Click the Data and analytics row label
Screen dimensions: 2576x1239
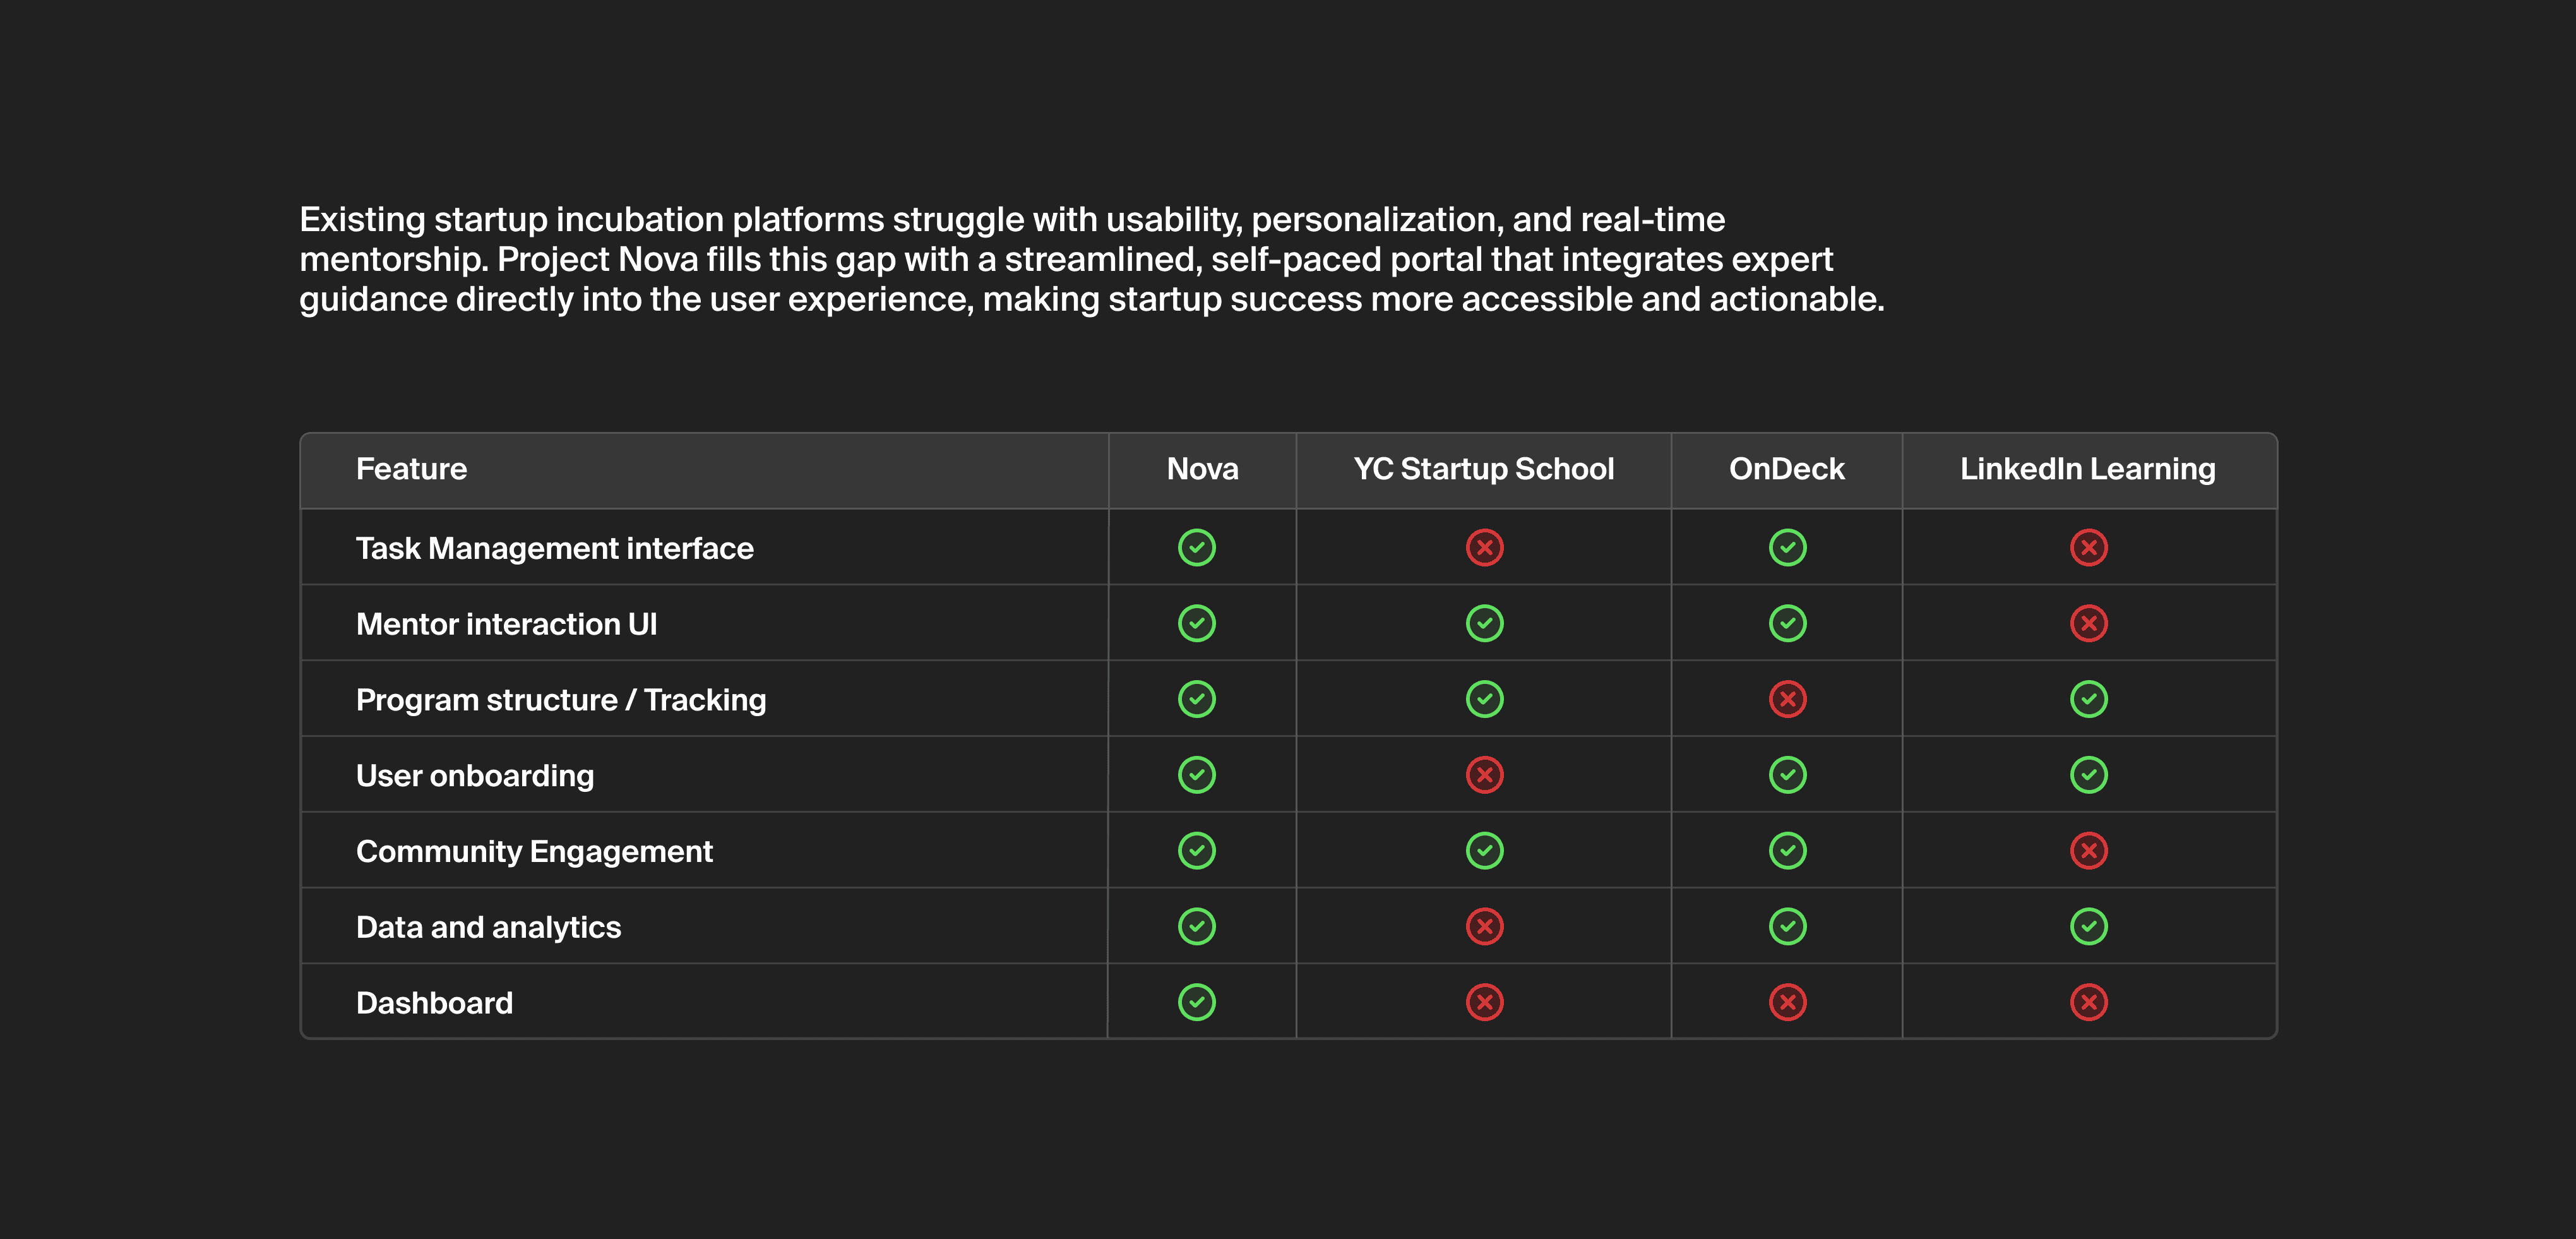488,927
